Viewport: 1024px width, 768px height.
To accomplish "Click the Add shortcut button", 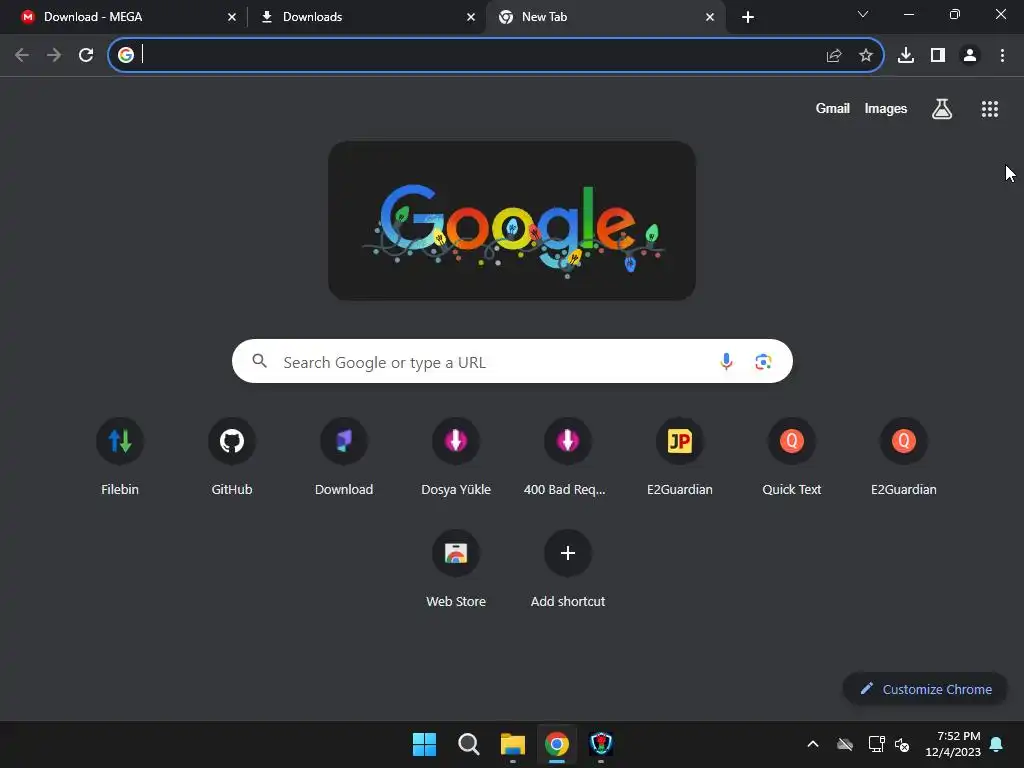I will [x=568, y=569].
